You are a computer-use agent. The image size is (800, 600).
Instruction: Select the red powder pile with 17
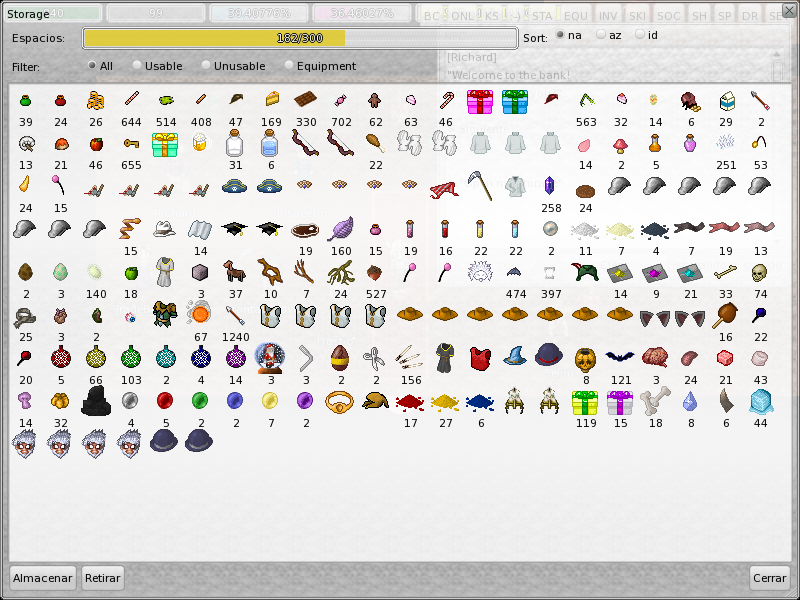(x=410, y=403)
